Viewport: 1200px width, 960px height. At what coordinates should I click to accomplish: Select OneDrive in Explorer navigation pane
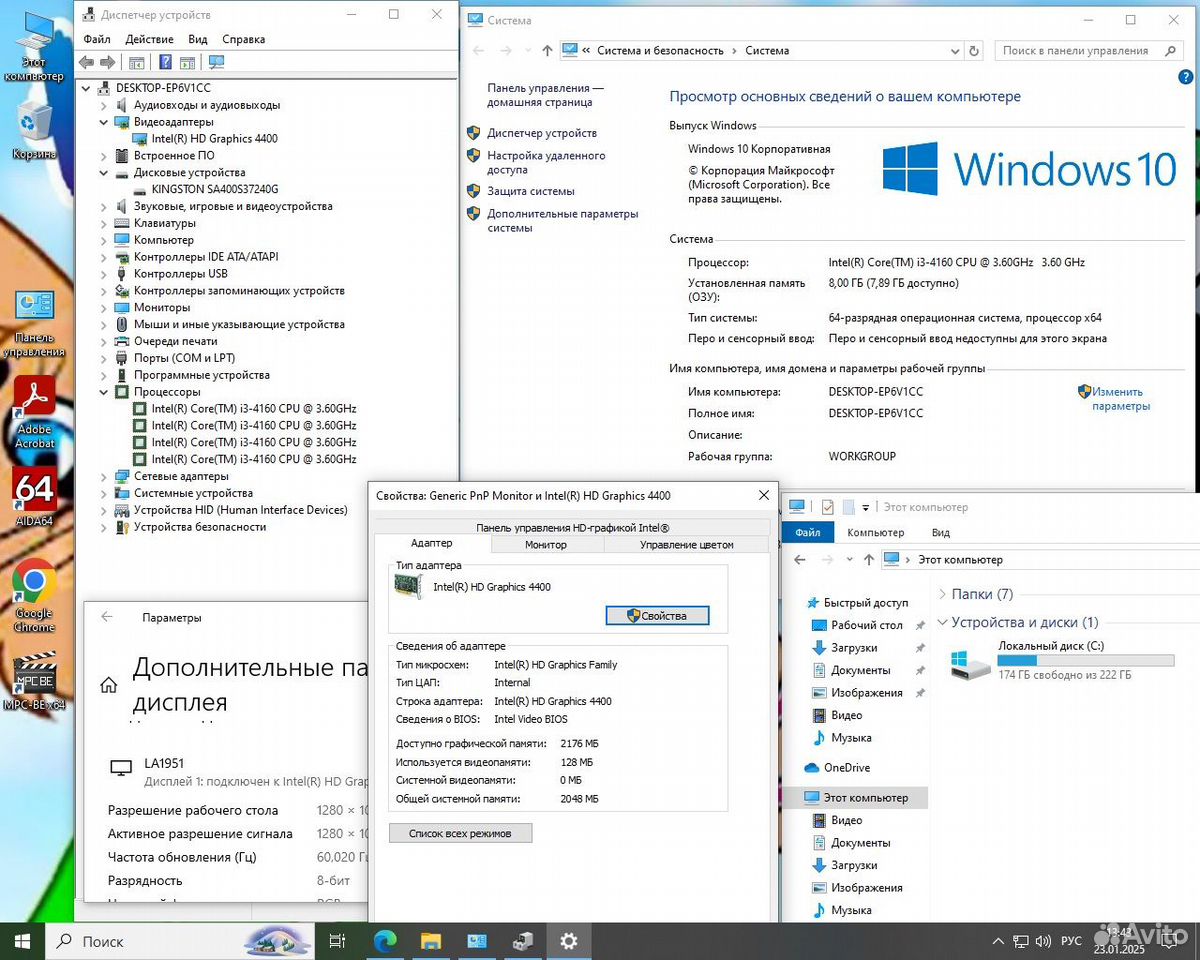click(x=846, y=768)
